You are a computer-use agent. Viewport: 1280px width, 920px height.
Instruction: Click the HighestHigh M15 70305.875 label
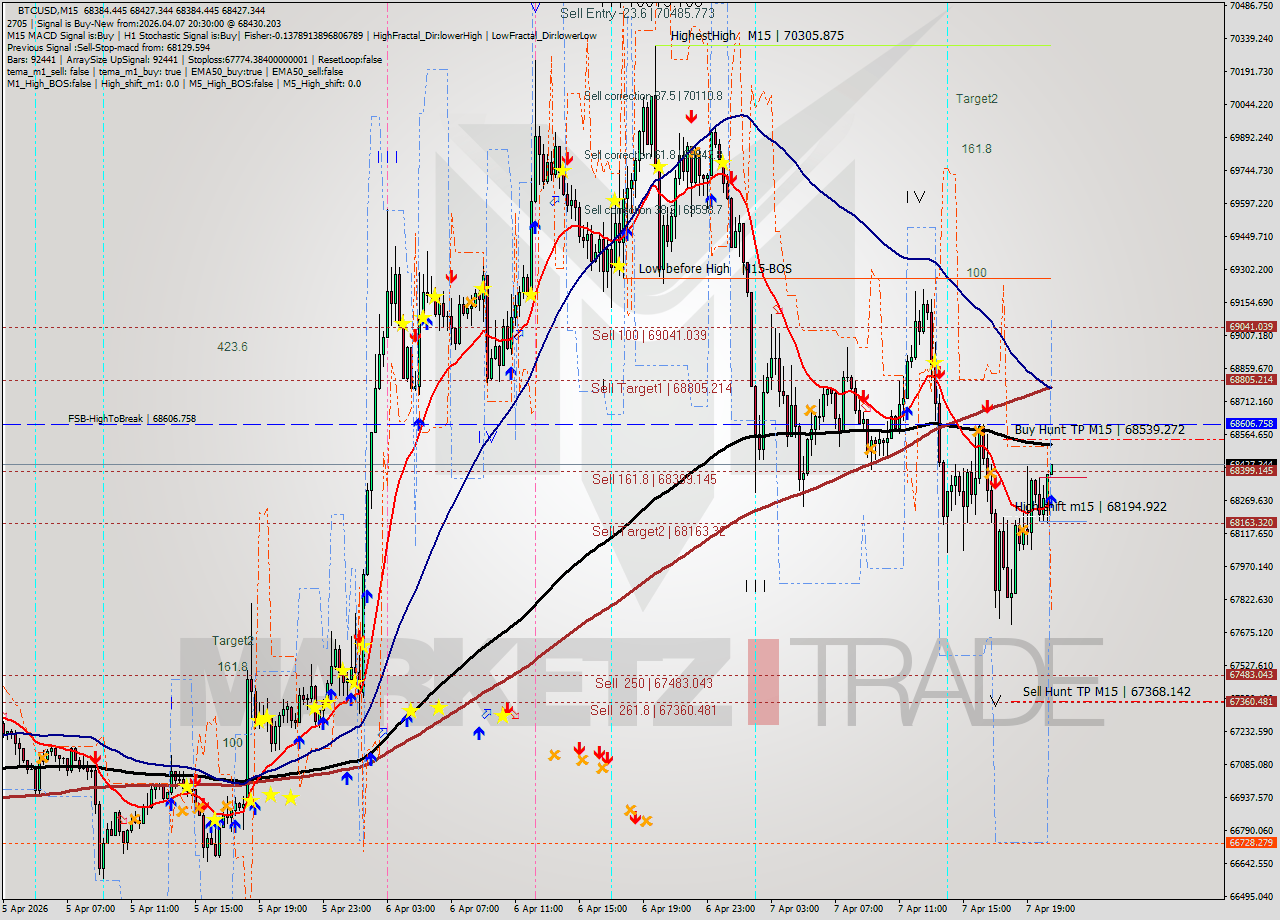(x=757, y=36)
